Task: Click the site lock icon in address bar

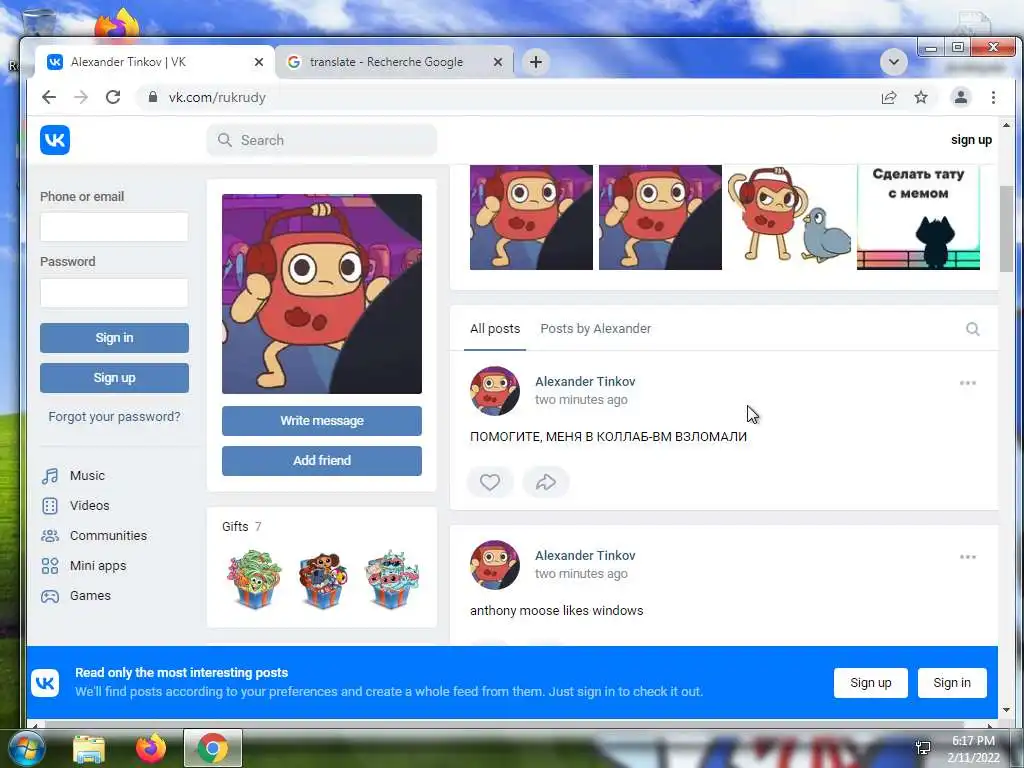Action: coord(153,97)
